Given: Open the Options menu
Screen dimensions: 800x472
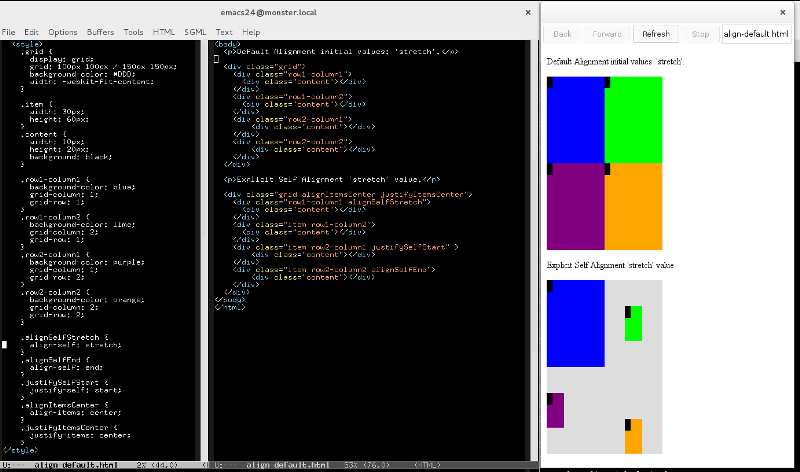Looking at the screenshot, I should pos(63,32).
